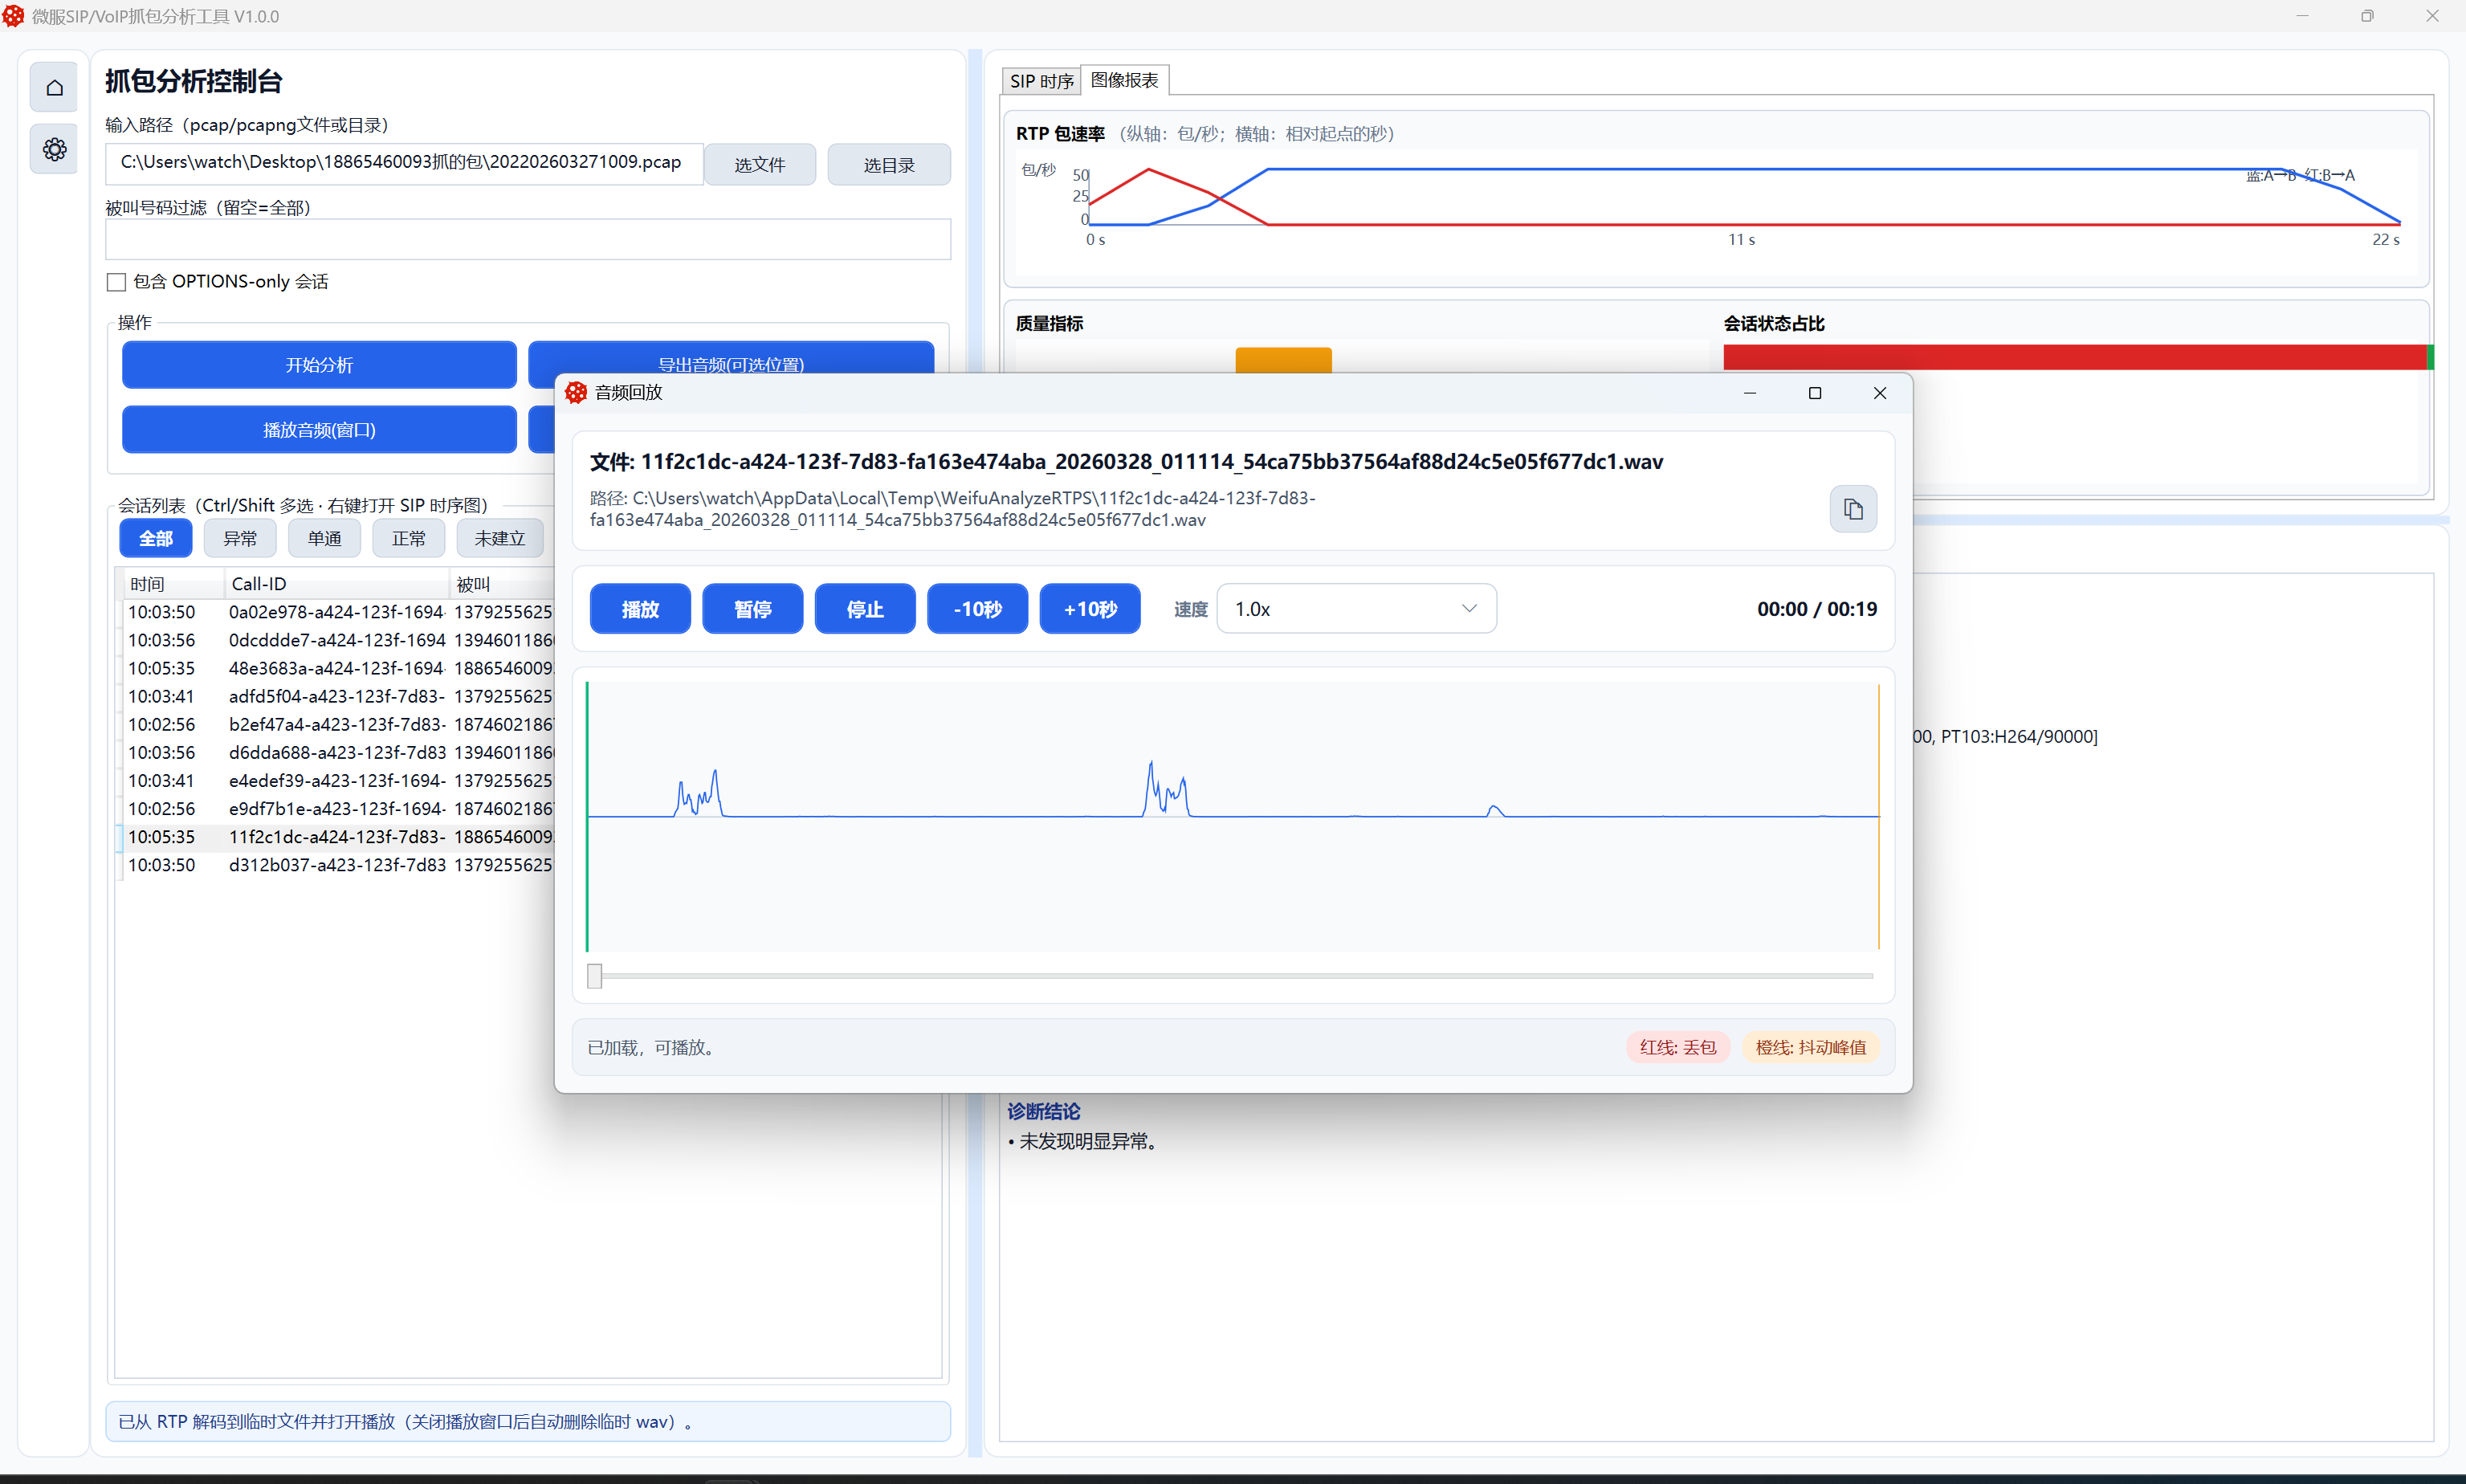Minimize the audio playback dialog
This screenshot has width=2466, height=1484.
click(1749, 393)
